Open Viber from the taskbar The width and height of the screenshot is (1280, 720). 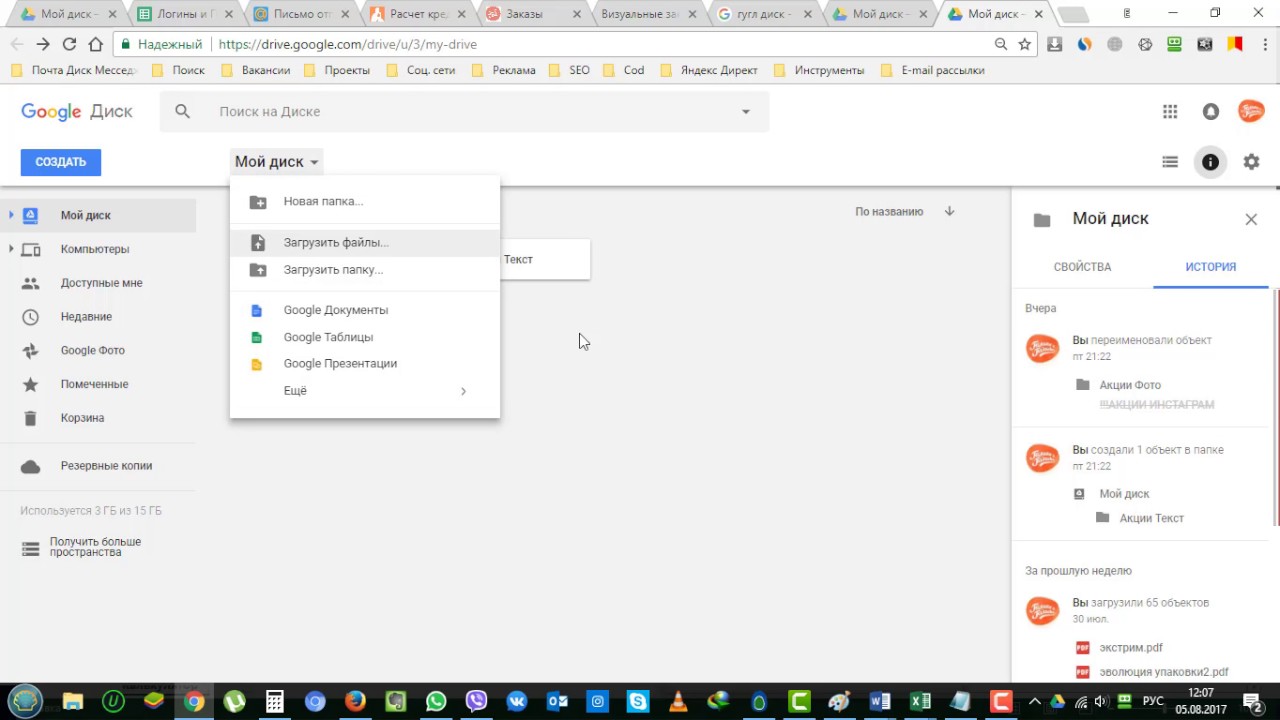(x=476, y=702)
